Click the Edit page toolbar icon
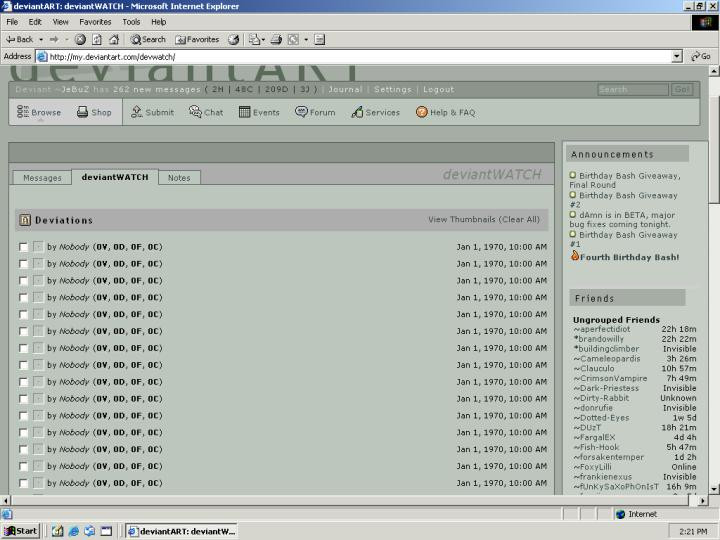This screenshot has width=720, height=540. (x=293, y=39)
